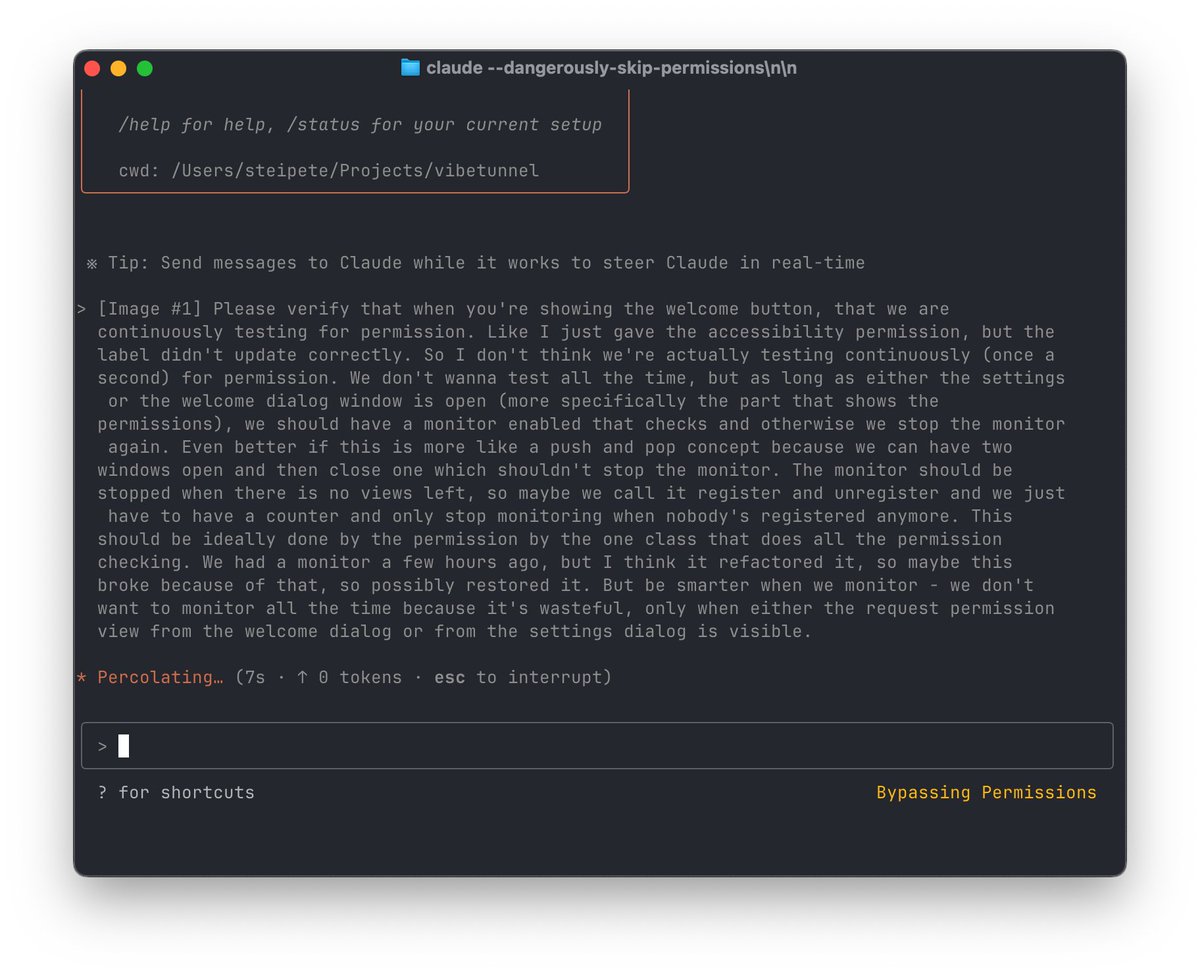Click the yellow minimize window button

(x=119, y=69)
